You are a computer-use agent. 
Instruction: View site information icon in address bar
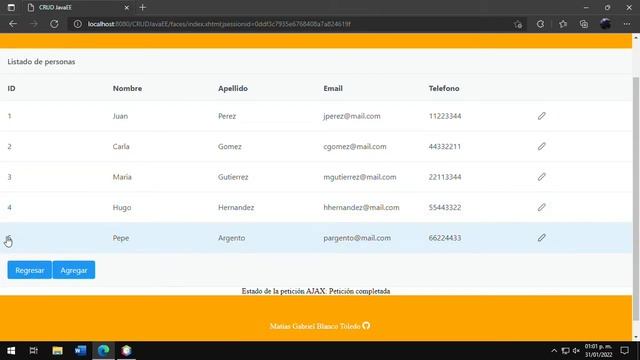tap(77, 24)
